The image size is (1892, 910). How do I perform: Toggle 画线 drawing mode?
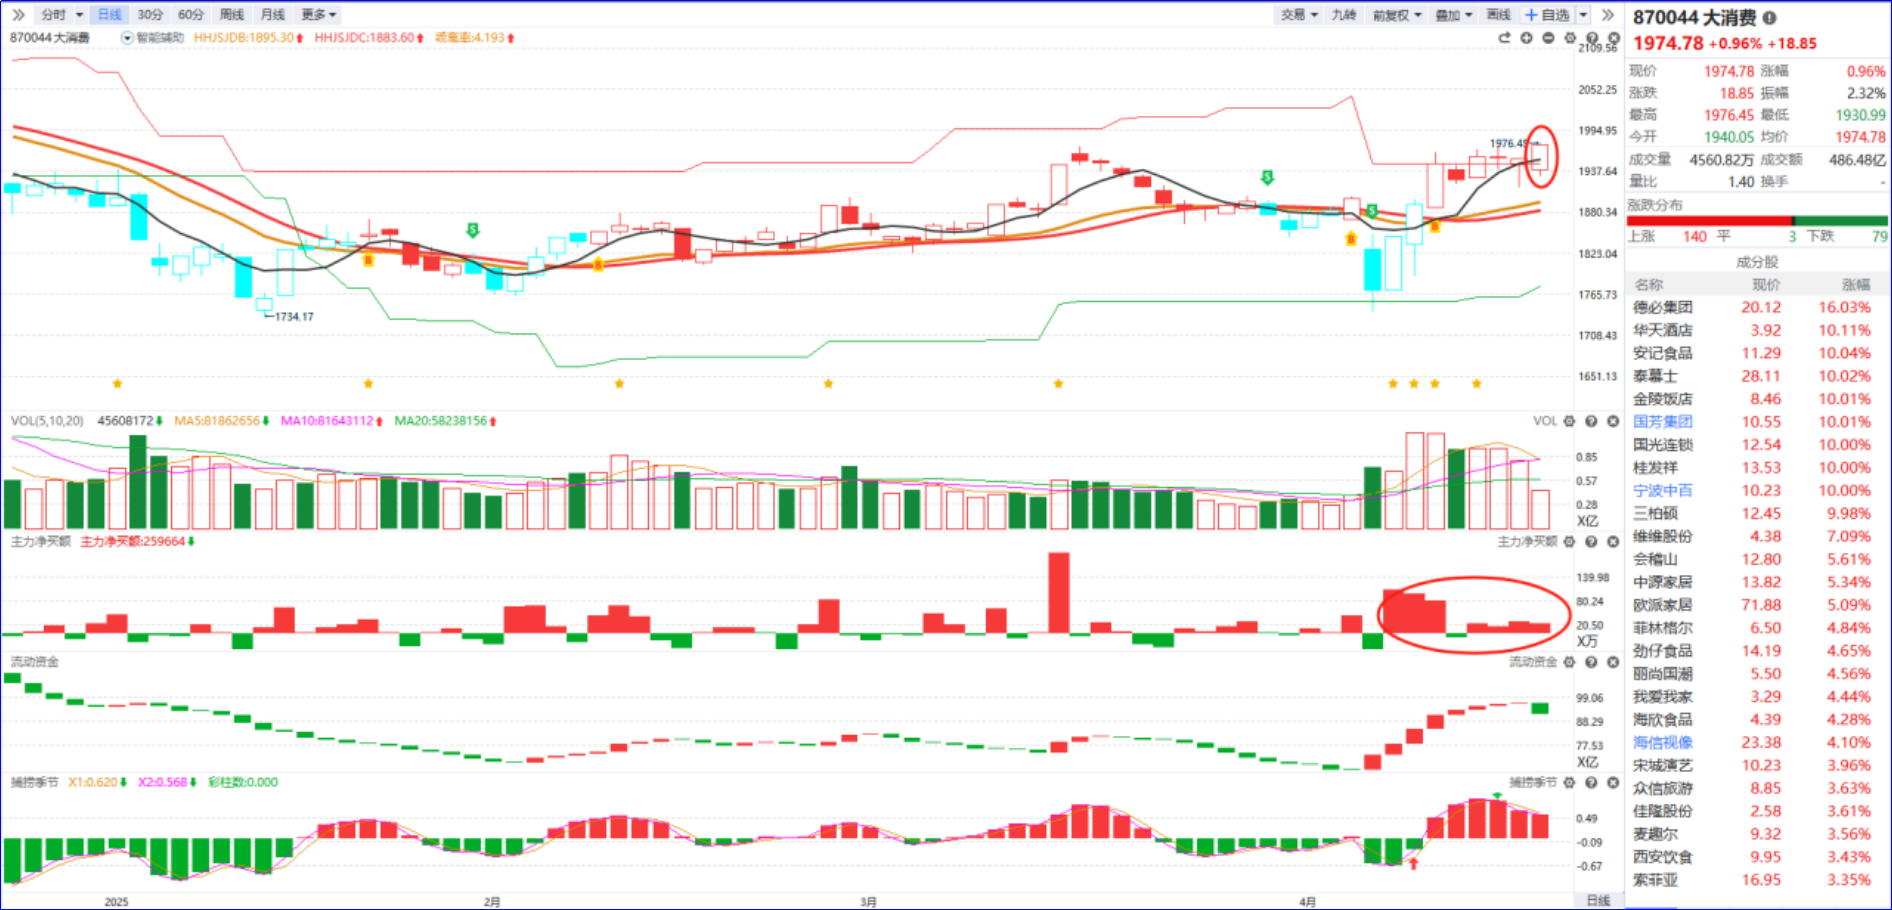(1498, 15)
